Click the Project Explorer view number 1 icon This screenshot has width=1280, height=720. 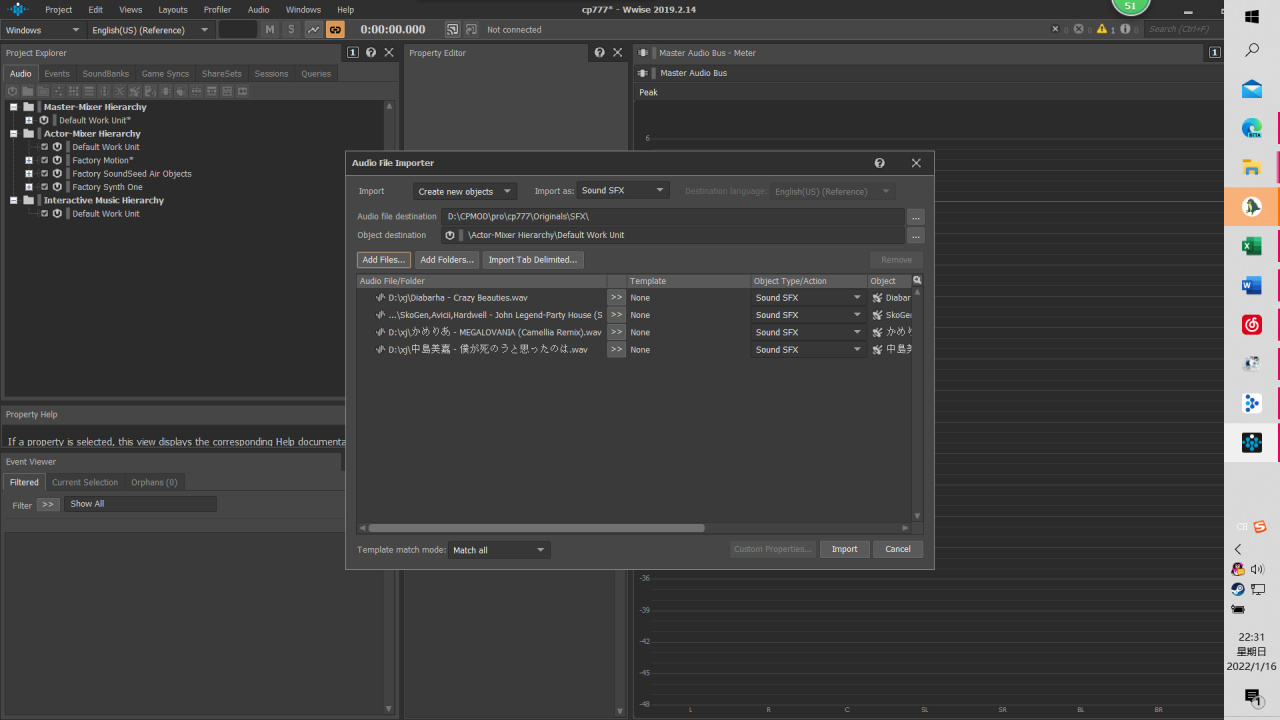point(353,52)
